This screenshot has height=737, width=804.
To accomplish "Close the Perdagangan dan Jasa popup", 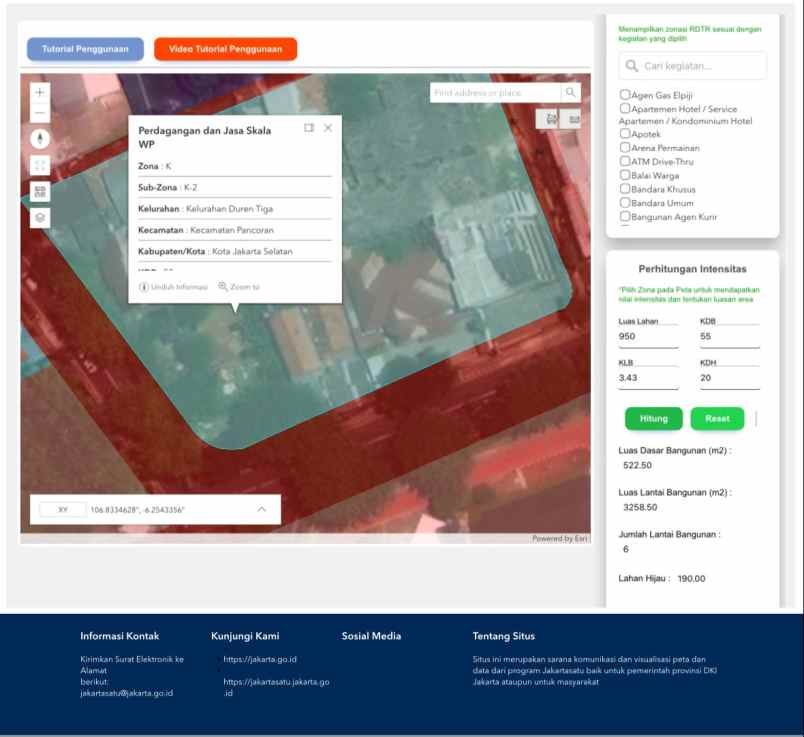I will click(x=328, y=128).
